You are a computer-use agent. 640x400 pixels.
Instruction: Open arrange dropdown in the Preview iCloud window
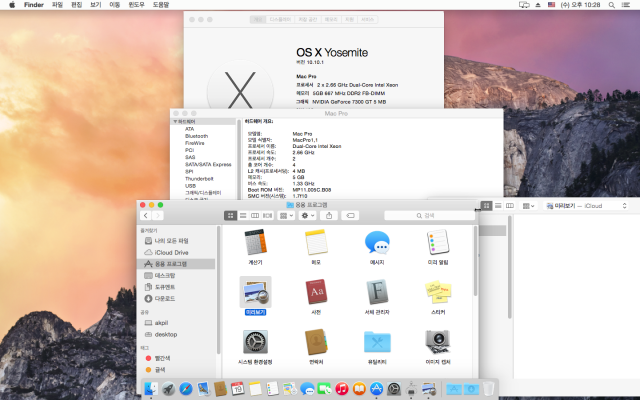(529, 206)
